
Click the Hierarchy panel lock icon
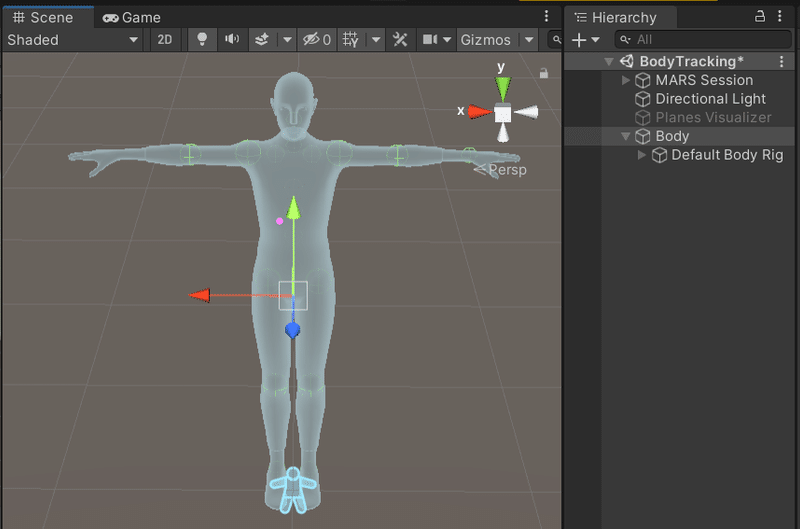point(760,16)
